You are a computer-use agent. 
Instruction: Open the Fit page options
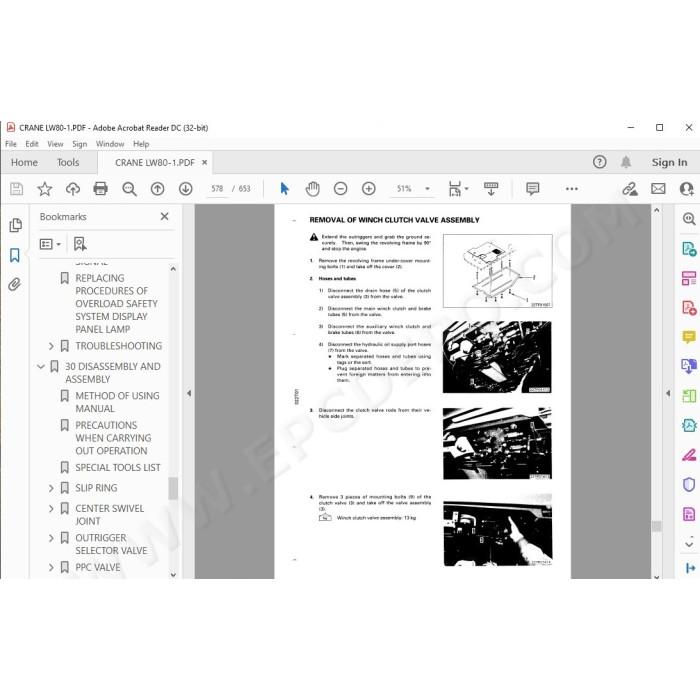pyautogui.click(x=458, y=189)
